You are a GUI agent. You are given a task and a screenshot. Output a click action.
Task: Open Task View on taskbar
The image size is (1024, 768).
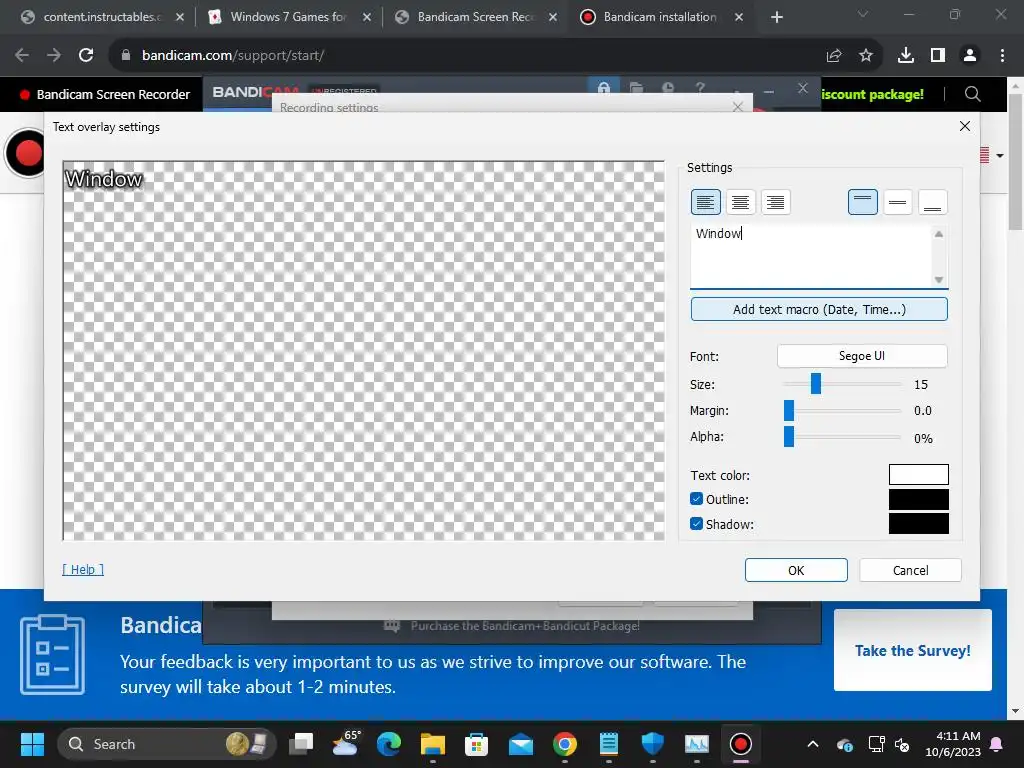click(302, 744)
